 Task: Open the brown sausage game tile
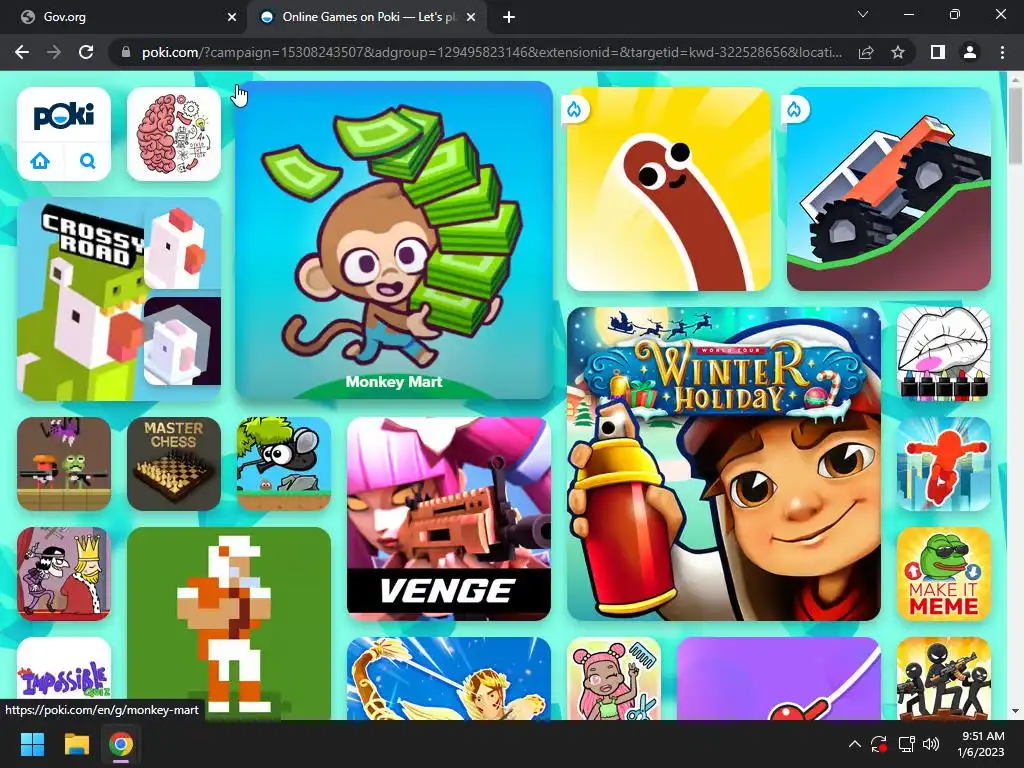click(669, 189)
